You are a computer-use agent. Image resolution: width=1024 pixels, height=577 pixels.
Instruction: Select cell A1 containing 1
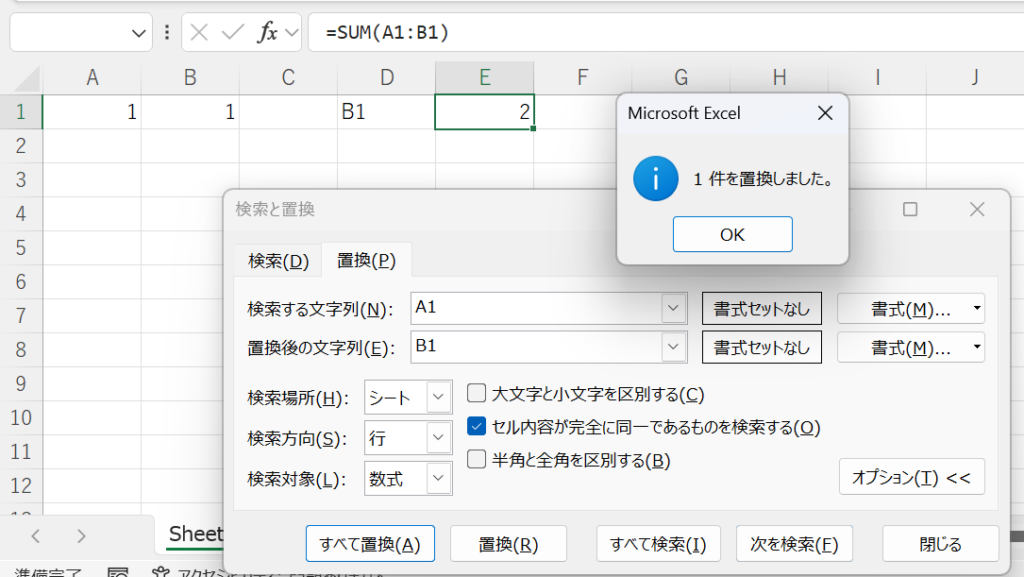[92, 112]
